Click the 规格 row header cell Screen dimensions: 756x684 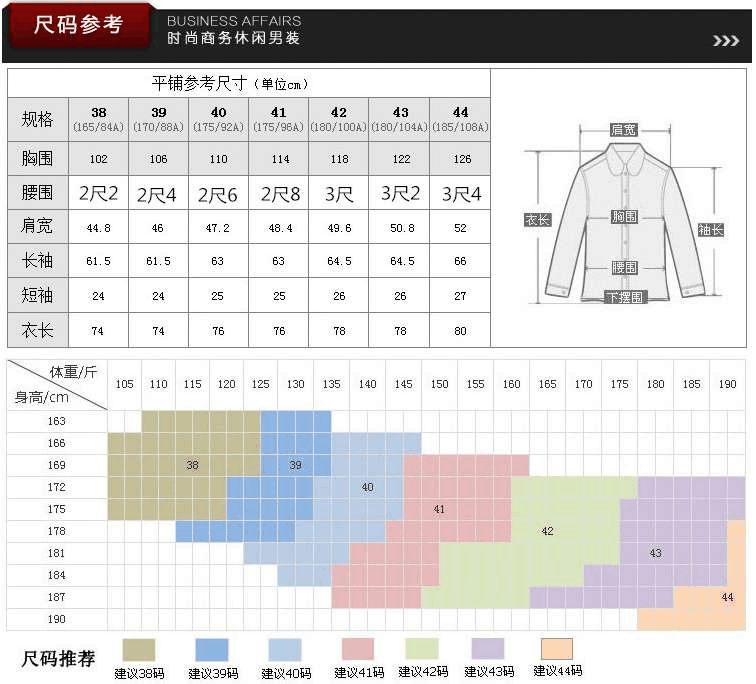point(38,119)
